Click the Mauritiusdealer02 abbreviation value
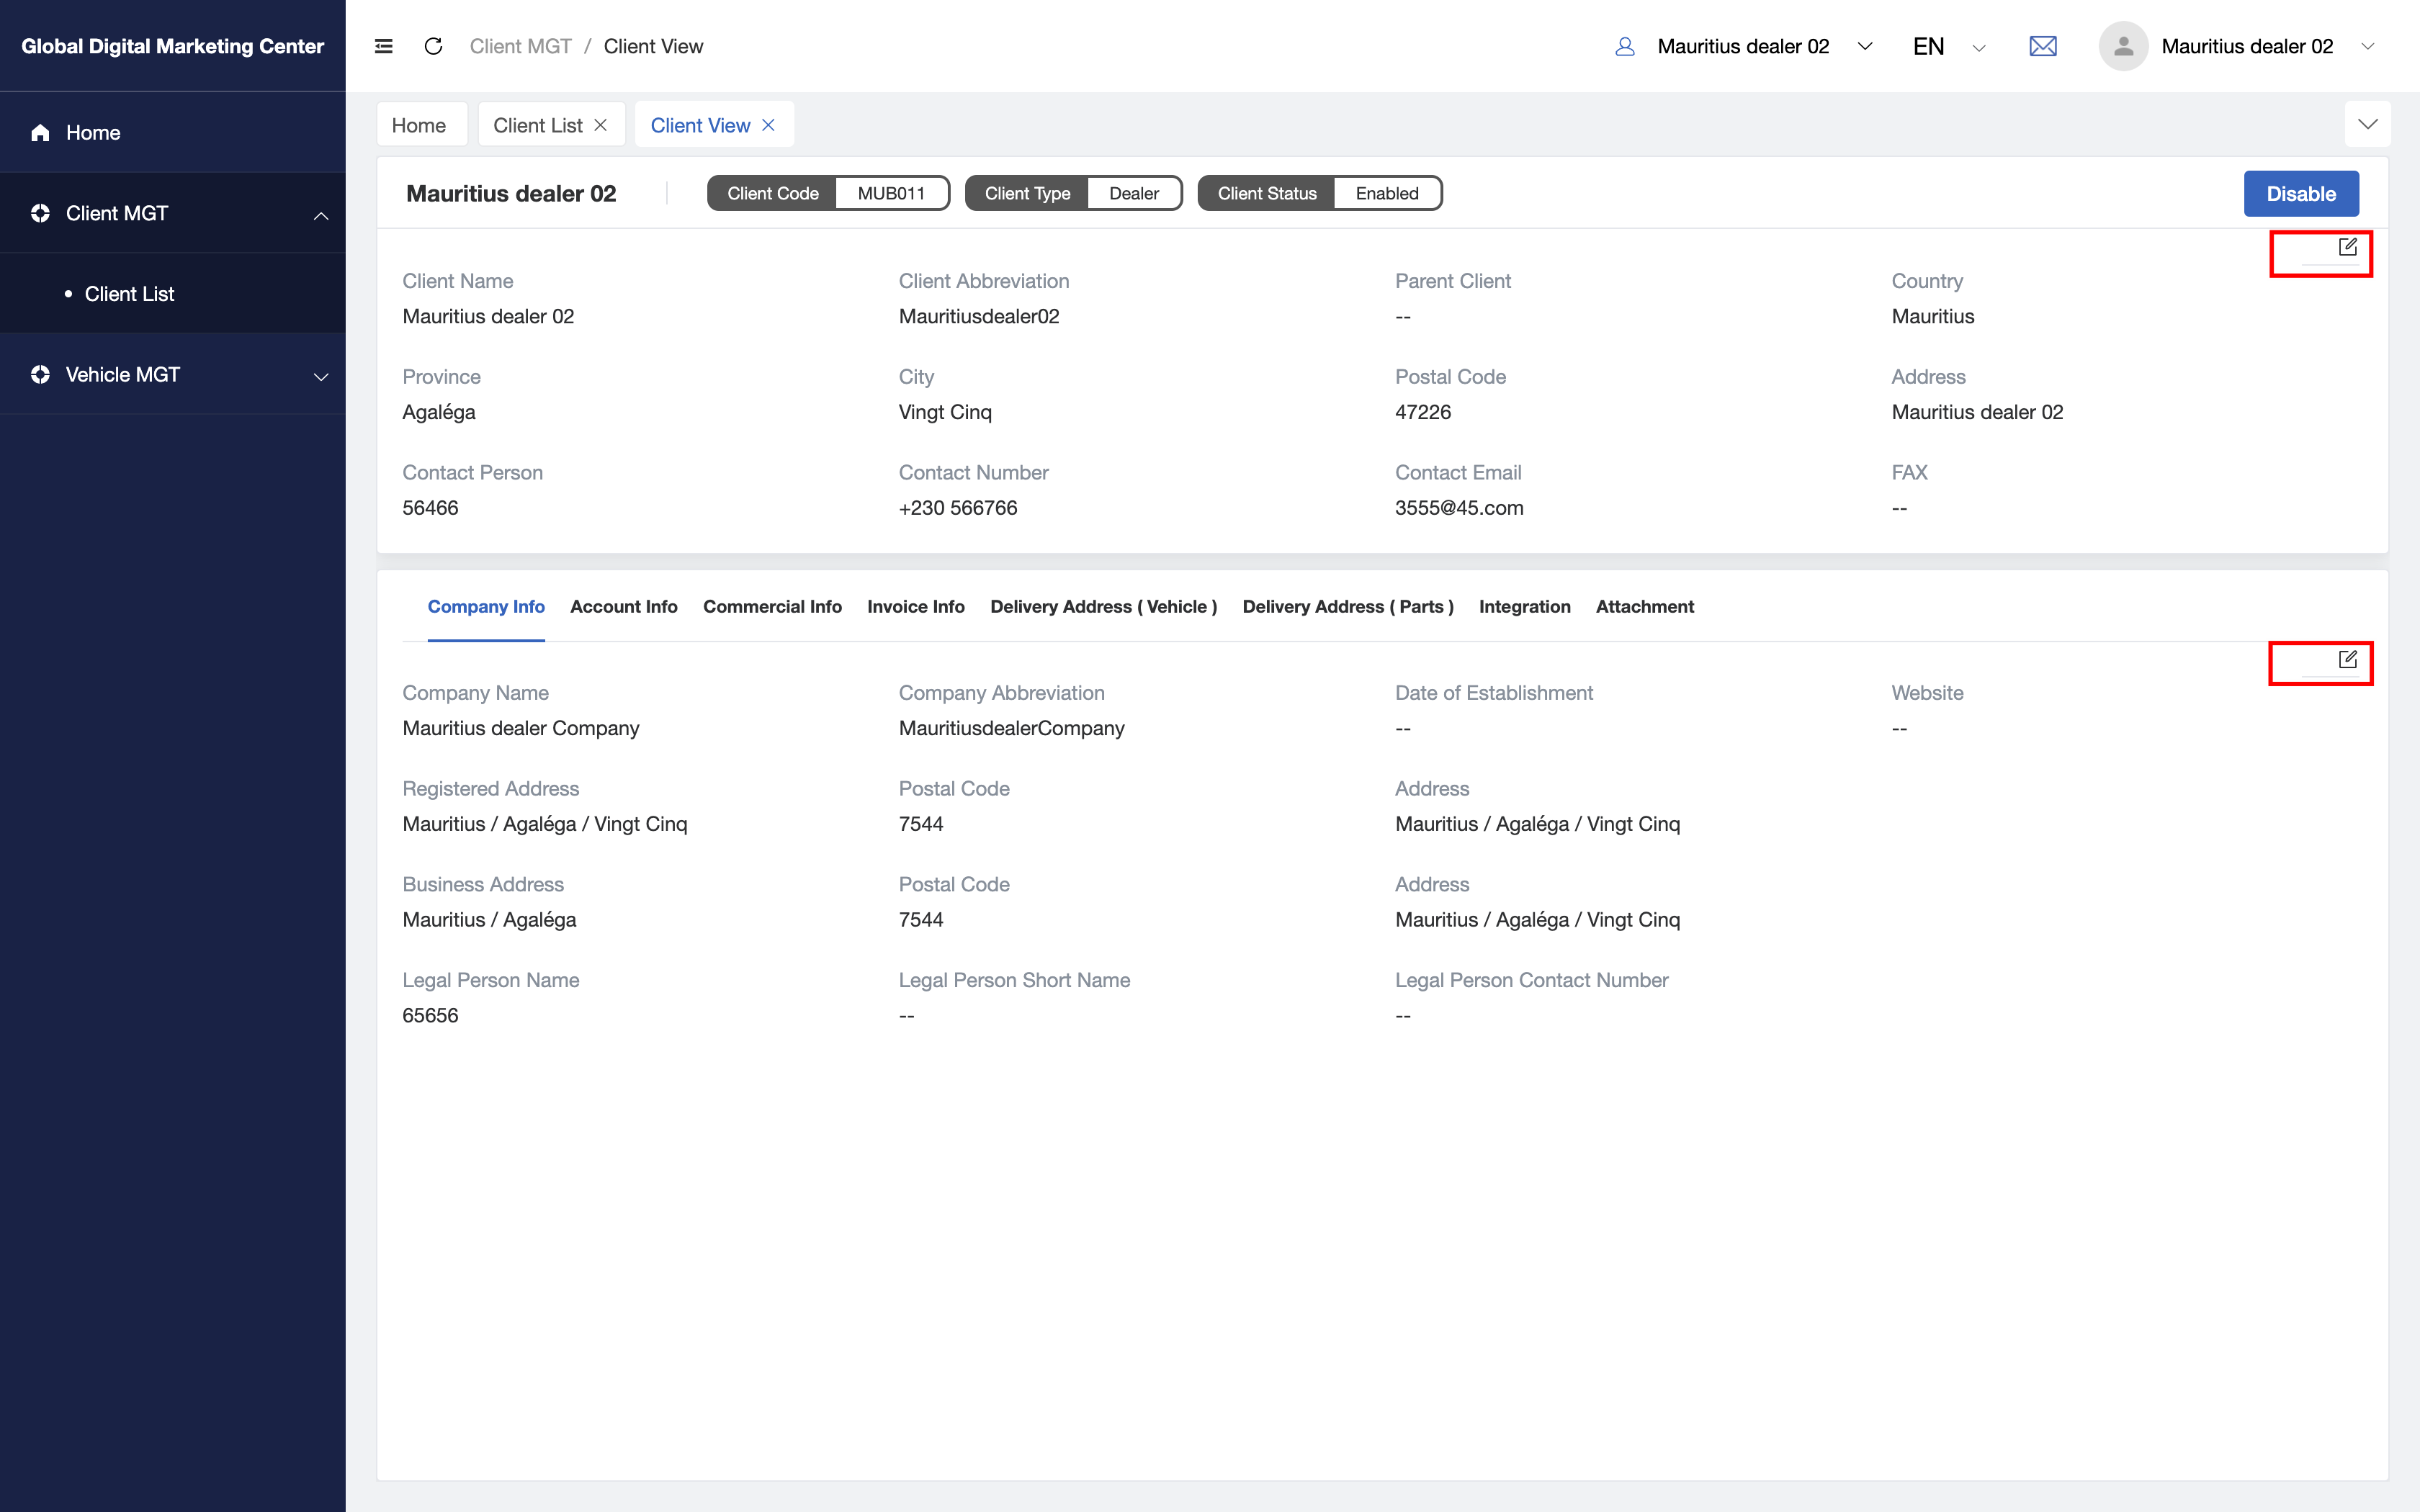 click(979, 316)
